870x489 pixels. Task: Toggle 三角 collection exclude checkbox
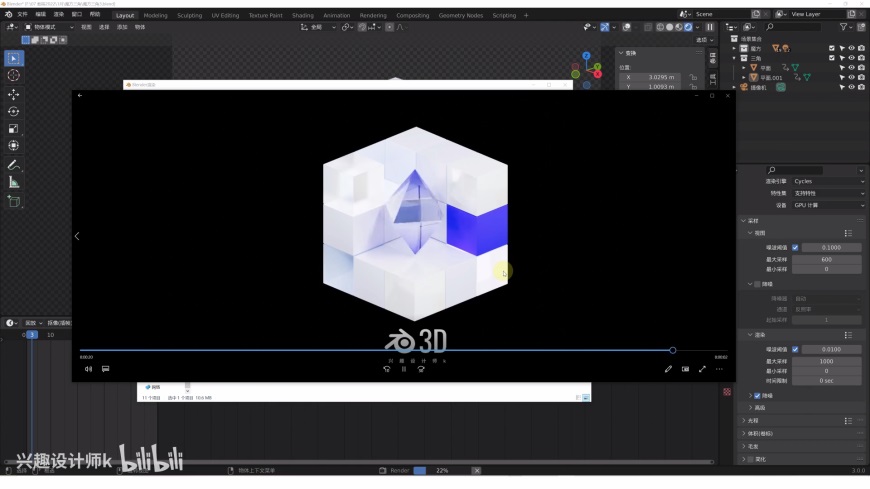[832, 58]
